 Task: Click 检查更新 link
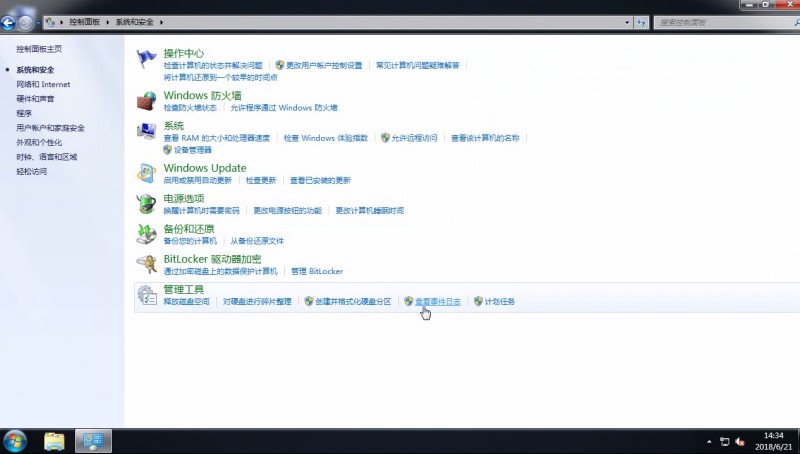point(261,180)
